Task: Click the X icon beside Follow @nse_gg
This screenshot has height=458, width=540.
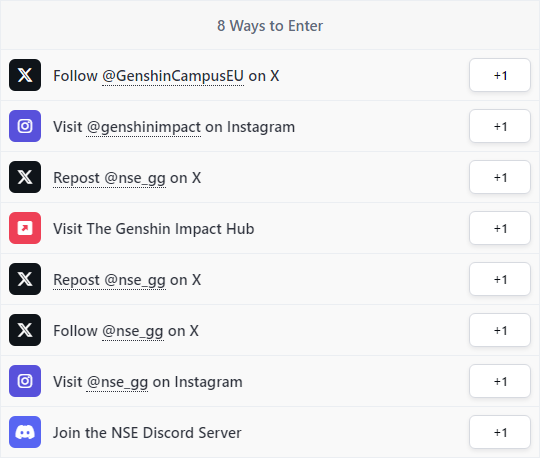Action: (25, 330)
